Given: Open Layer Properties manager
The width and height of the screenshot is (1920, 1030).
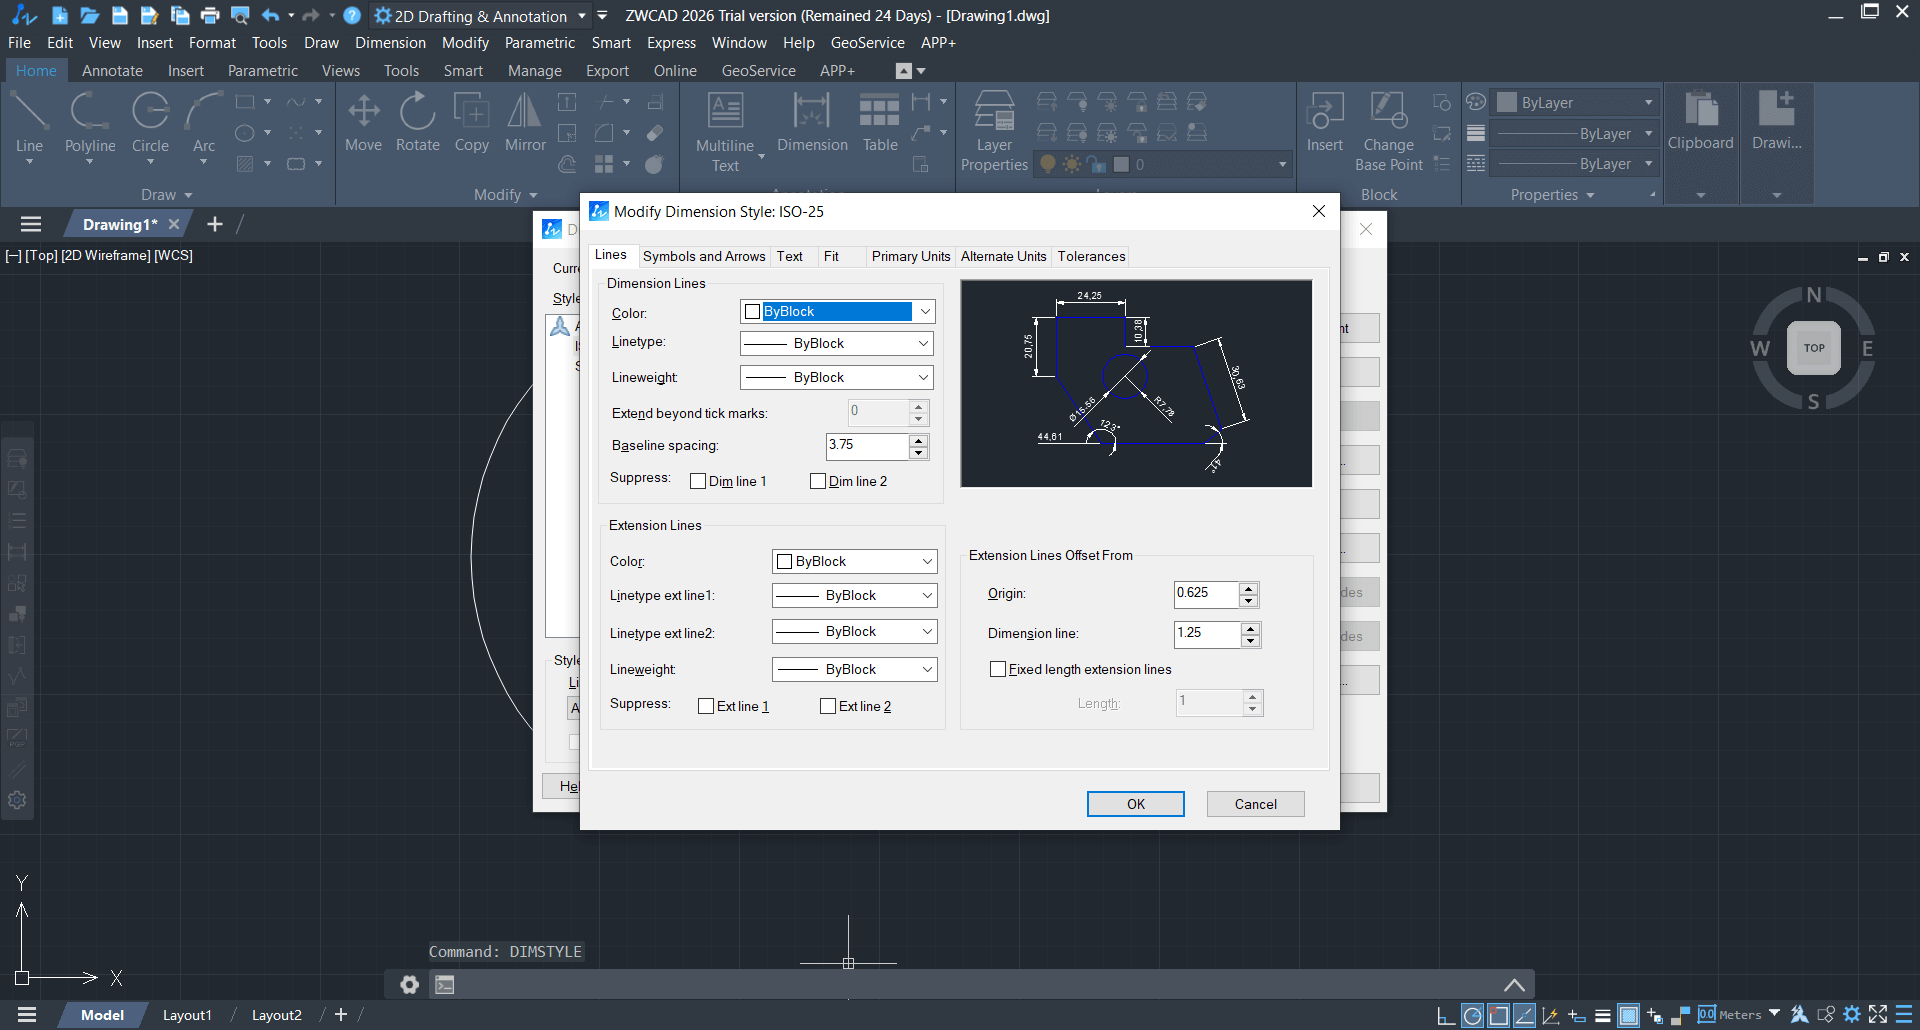Looking at the screenshot, I should click(994, 132).
